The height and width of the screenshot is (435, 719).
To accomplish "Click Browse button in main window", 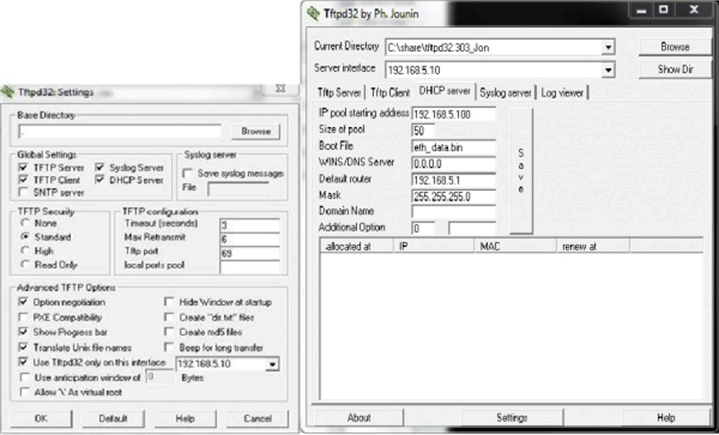I will (x=675, y=46).
